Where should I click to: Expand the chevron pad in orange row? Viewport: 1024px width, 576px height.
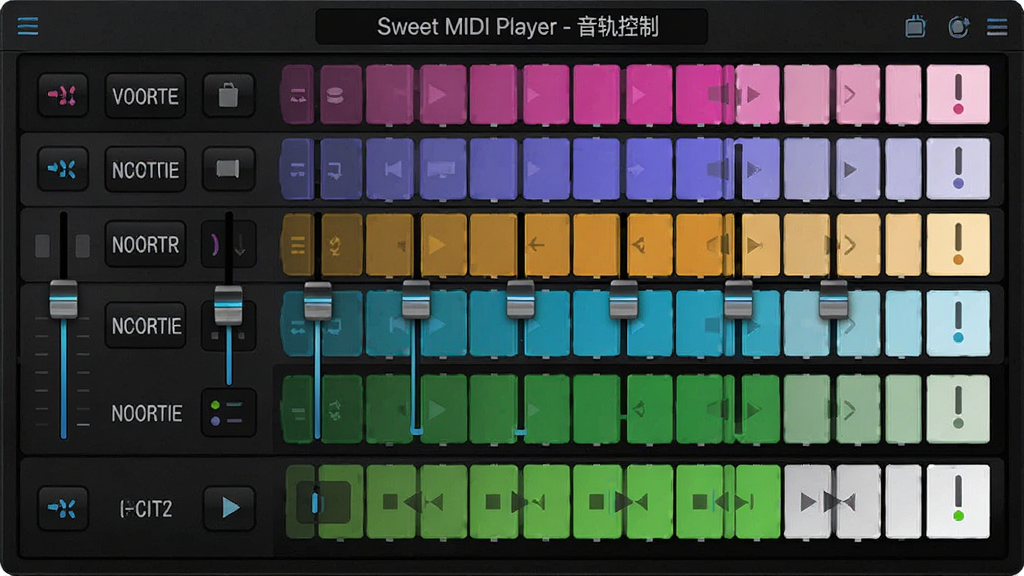pyautogui.click(x=857, y=245)
